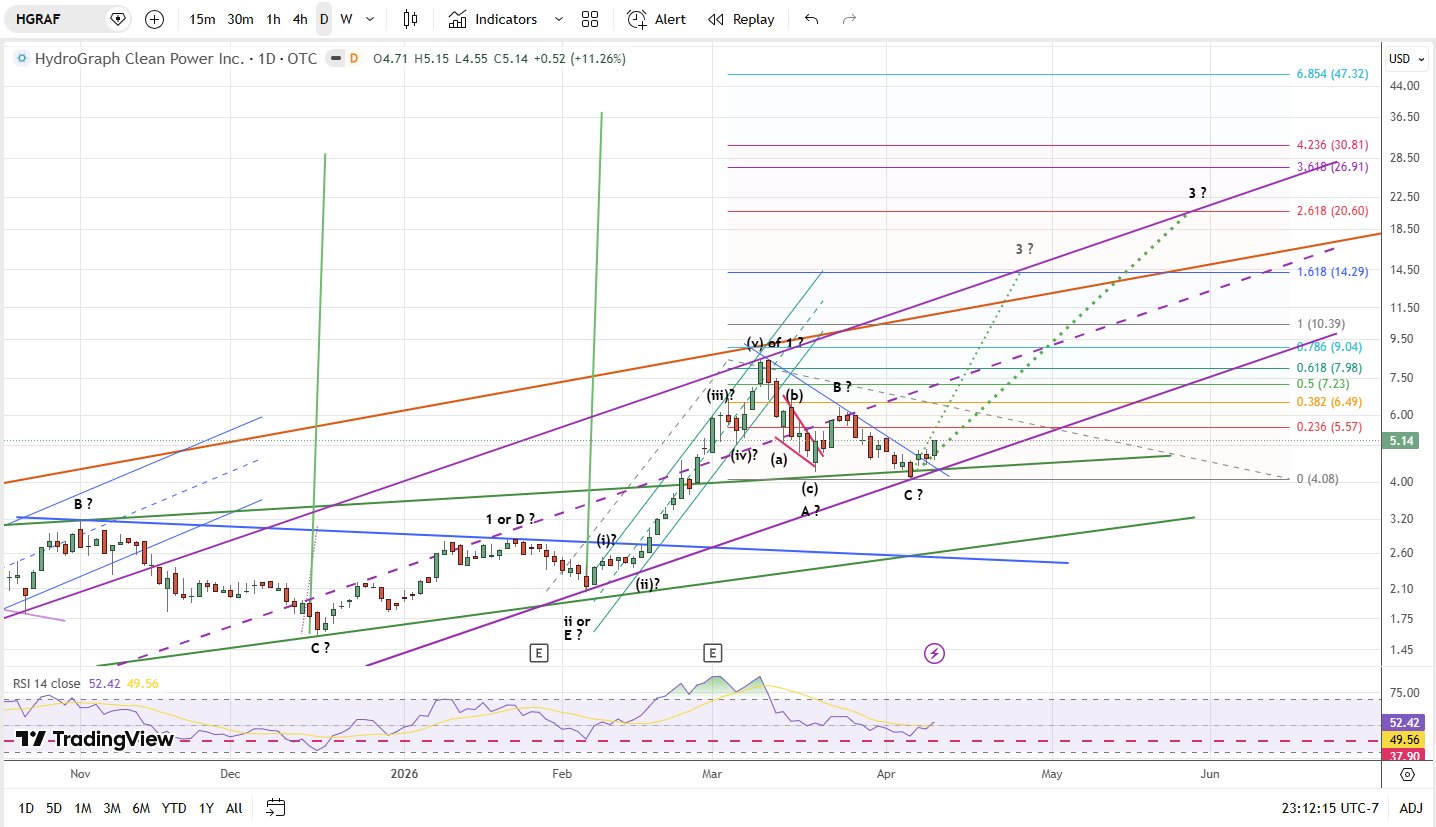Choose the W weekly interval
The width and height of the screenshot is (1436, 827).
pos(346,19)
